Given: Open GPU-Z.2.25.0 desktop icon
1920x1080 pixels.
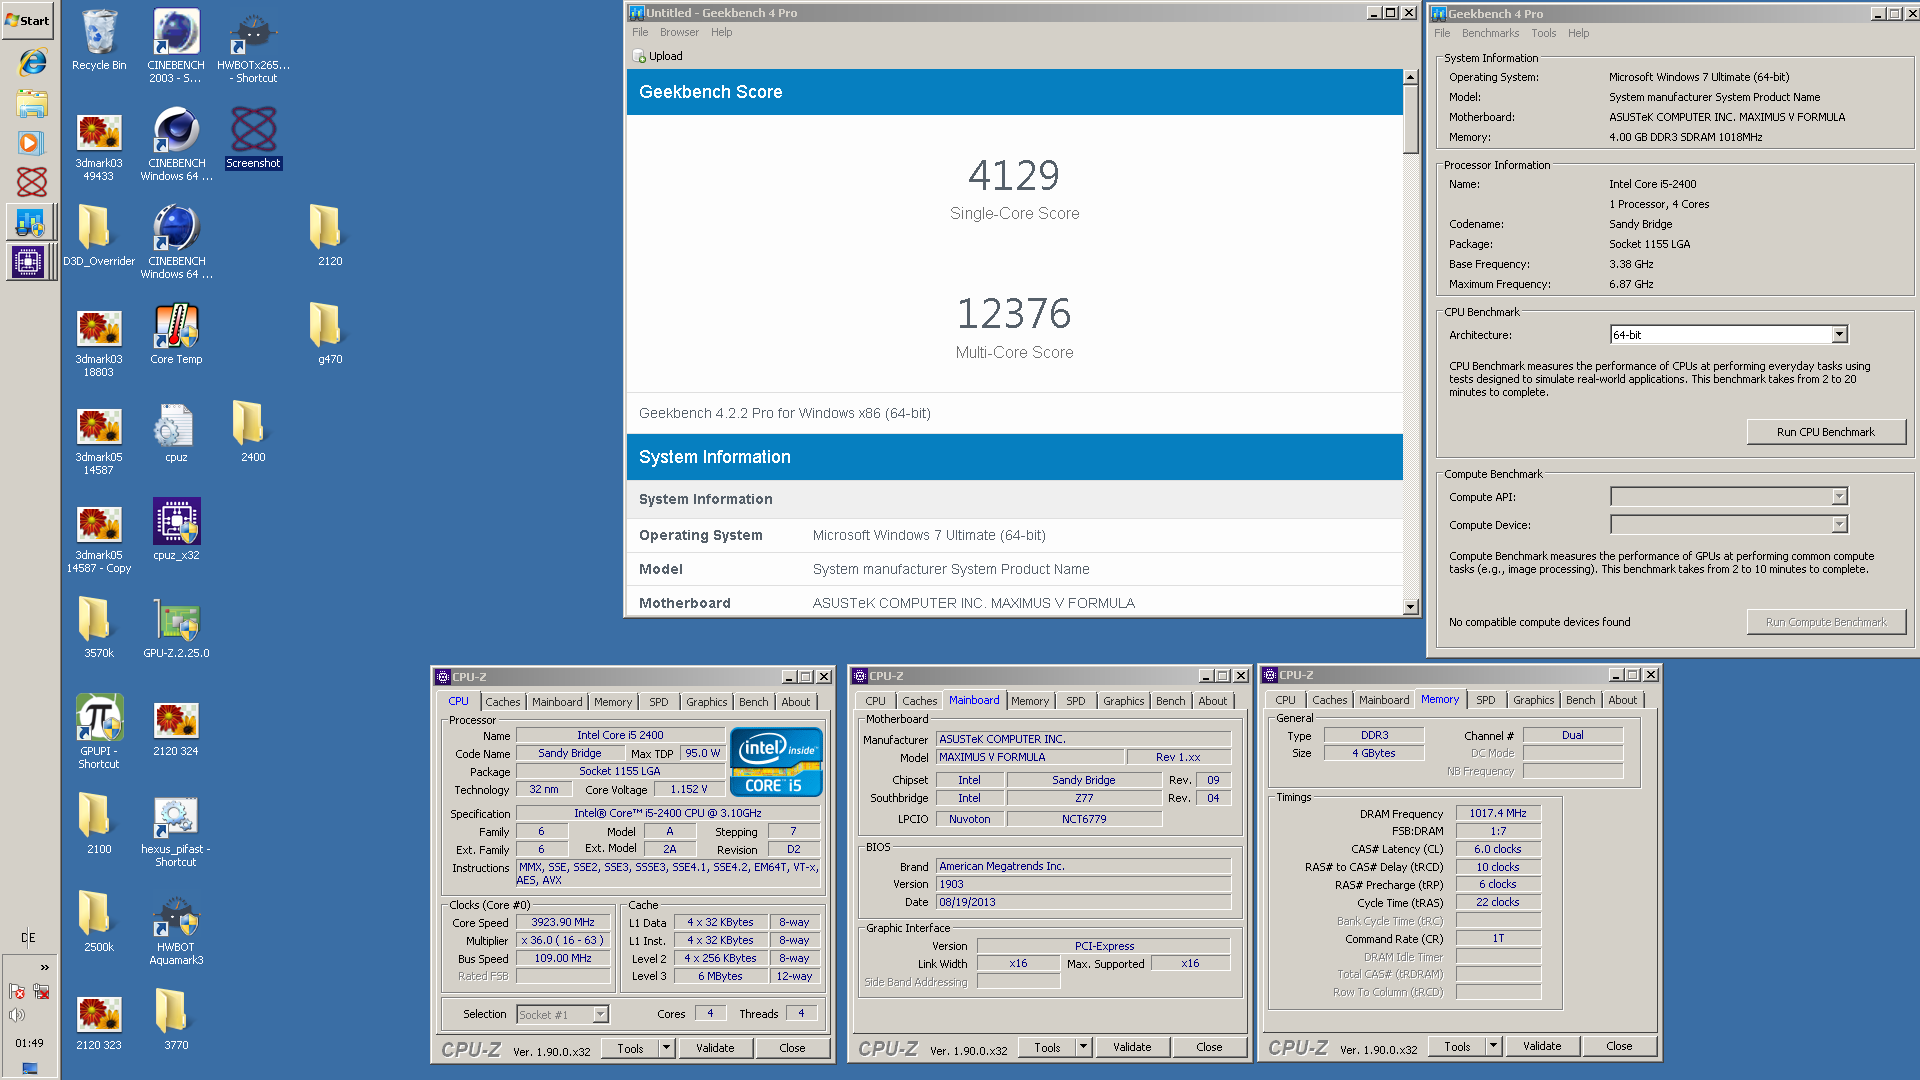Looking at the screenshot, I should [x=176, y=628].
